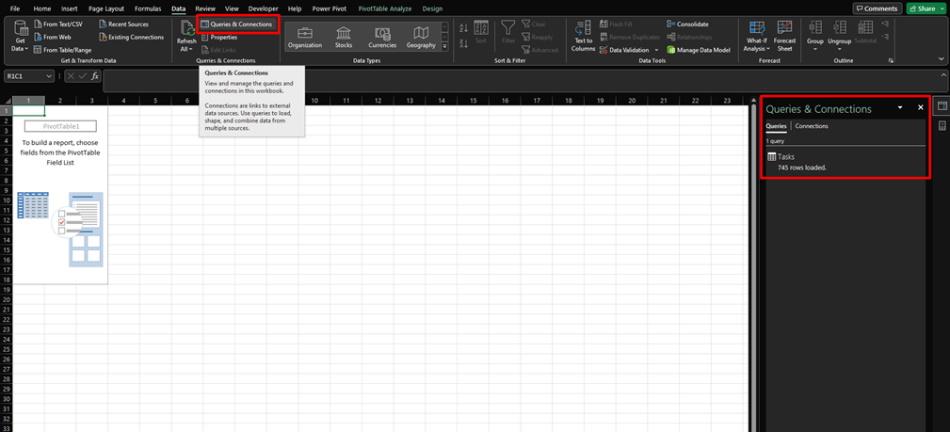Image resolution: width=950 pixels, height=432 pixels.
Task: Open the Formulas tab
Action: [148, 8]
